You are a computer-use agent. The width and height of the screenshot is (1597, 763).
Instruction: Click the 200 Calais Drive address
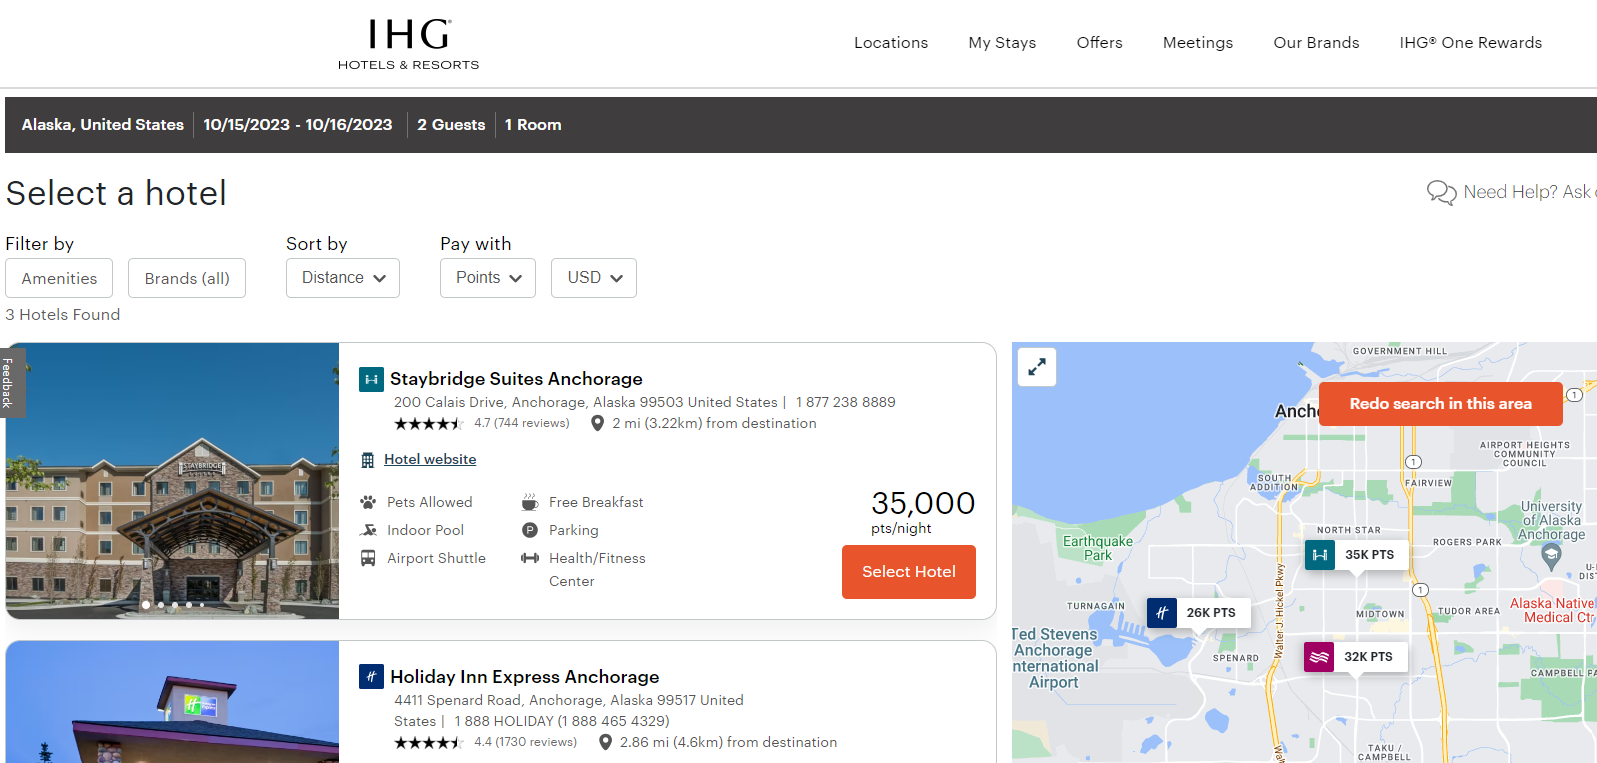[x=585, y=402]
